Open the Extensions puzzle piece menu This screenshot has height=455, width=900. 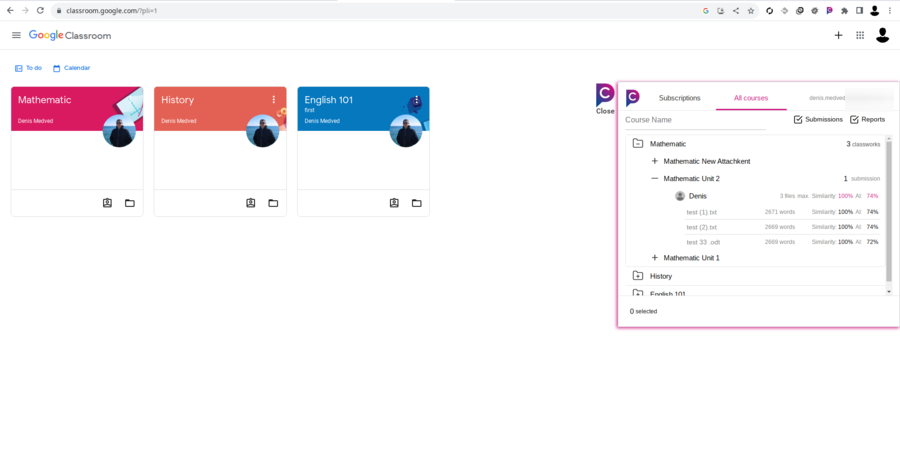(844, 10)
